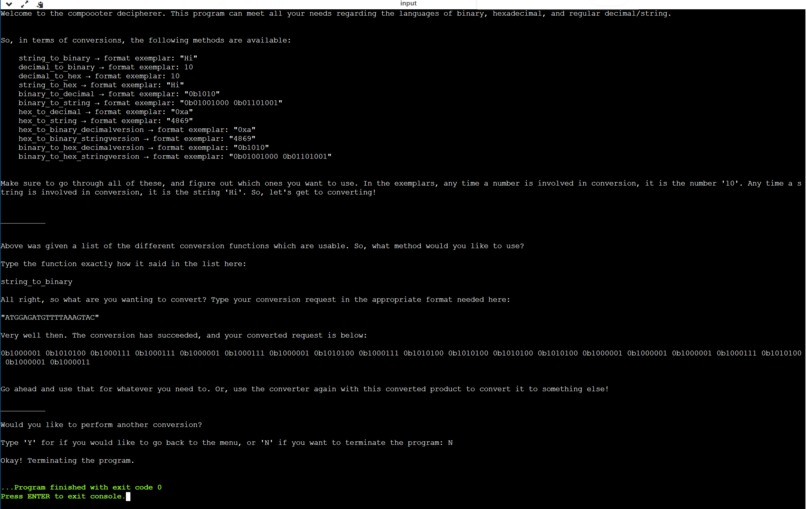The height and width of the screenshot is (509, 806).
Task: Click the first binary value 0b1000001 in output
Action: pos(21,353)
